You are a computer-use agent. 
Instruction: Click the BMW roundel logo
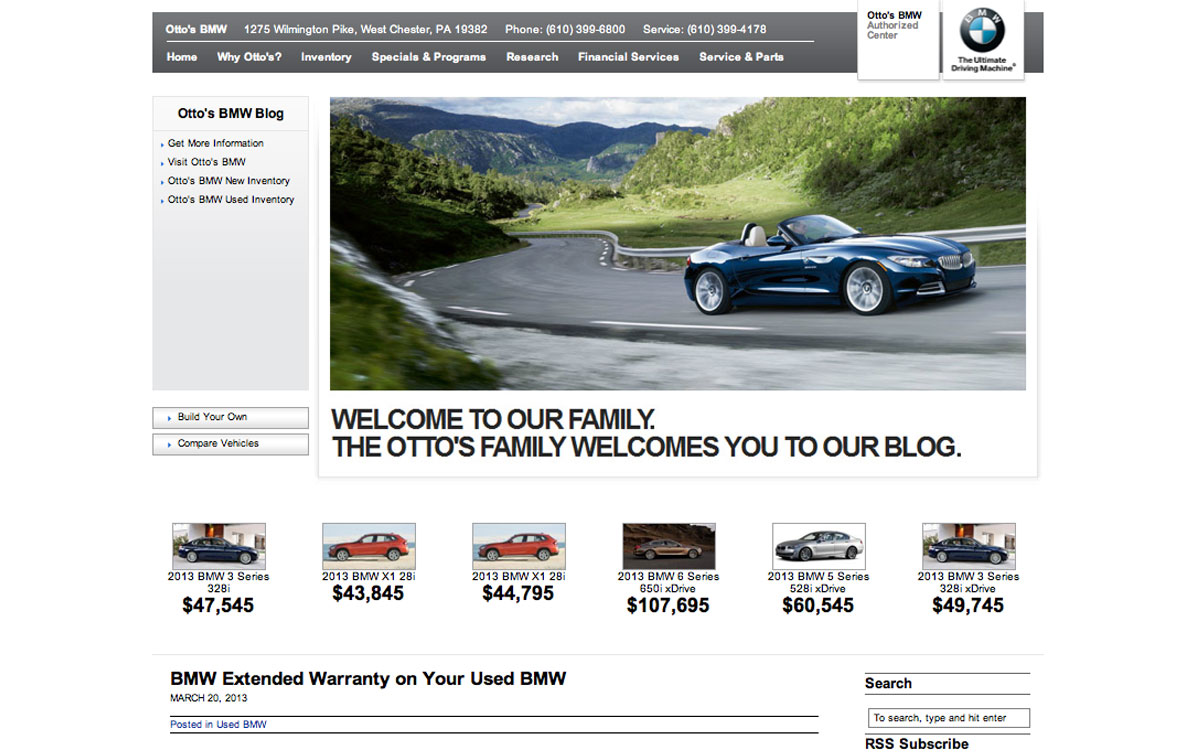click(982, 31)
